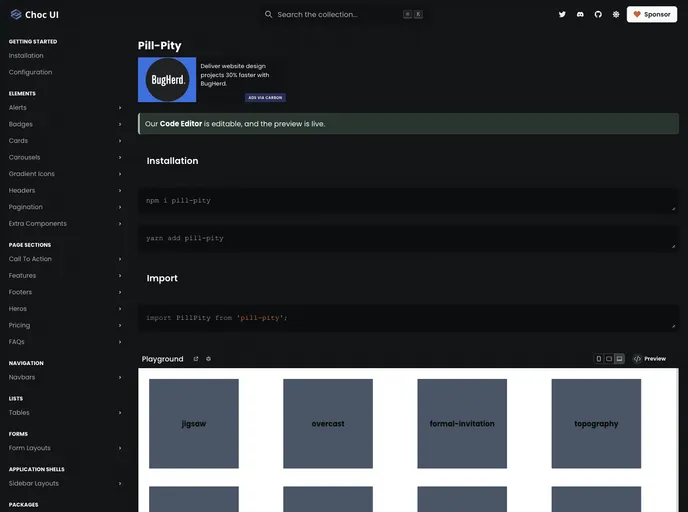Click the import PillPity code block
The image size is (688, 512).
[x=408, y=318]
